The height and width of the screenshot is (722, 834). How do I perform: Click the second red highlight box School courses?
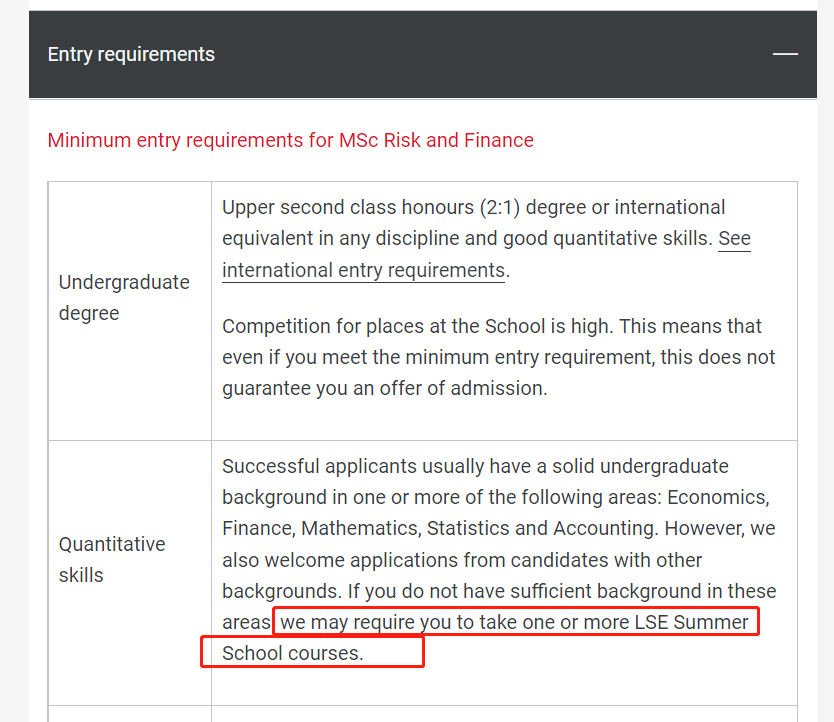312,652
